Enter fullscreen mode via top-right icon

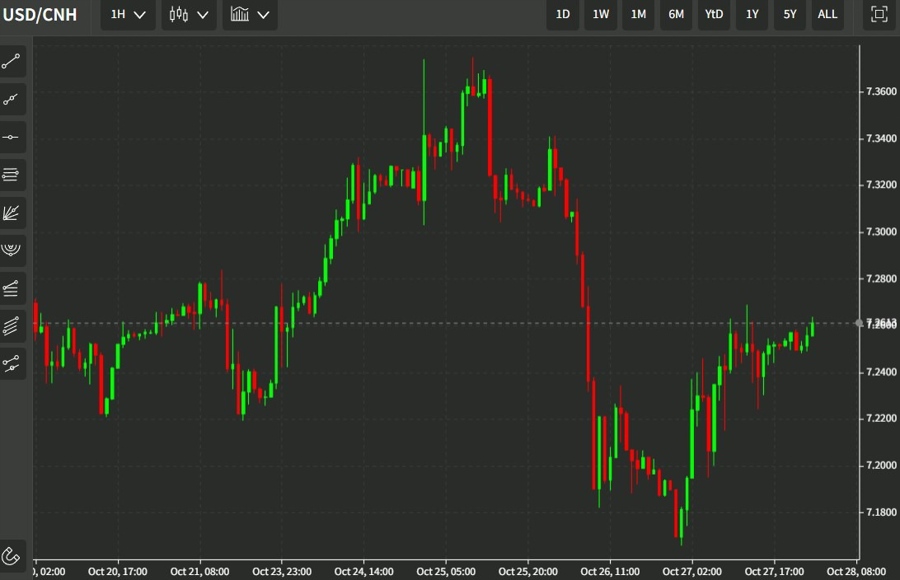[878, 15]
